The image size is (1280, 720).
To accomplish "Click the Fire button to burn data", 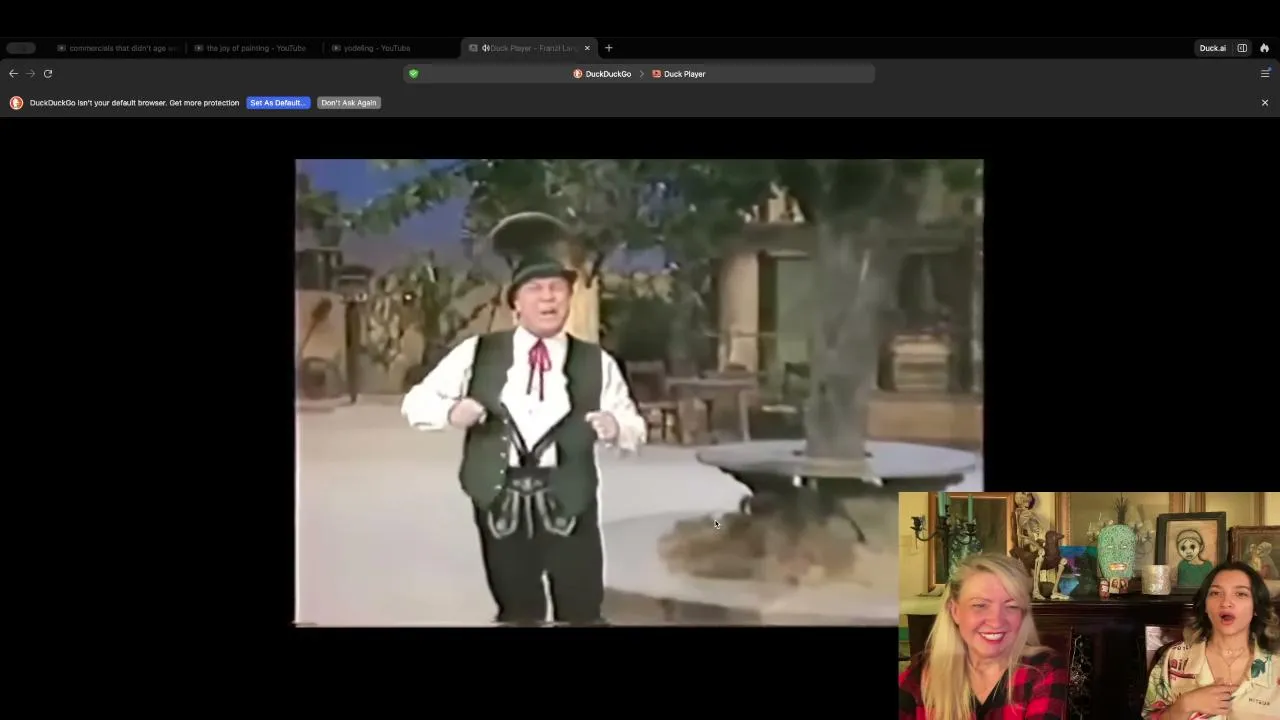I will click(x=1264, y=48).
